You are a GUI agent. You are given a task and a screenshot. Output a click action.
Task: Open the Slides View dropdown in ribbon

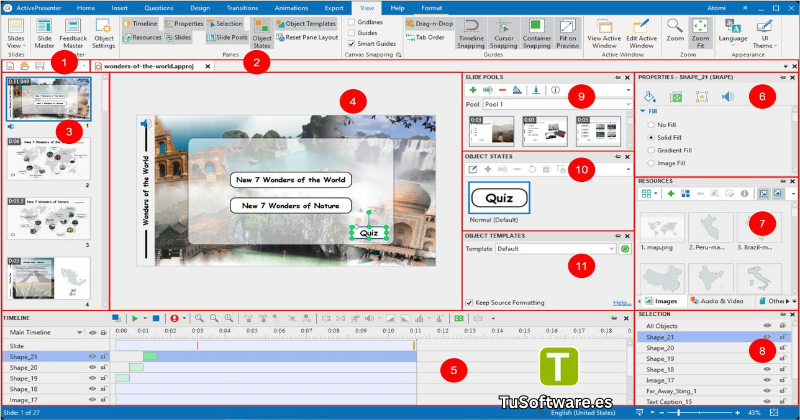click(16, 34)
